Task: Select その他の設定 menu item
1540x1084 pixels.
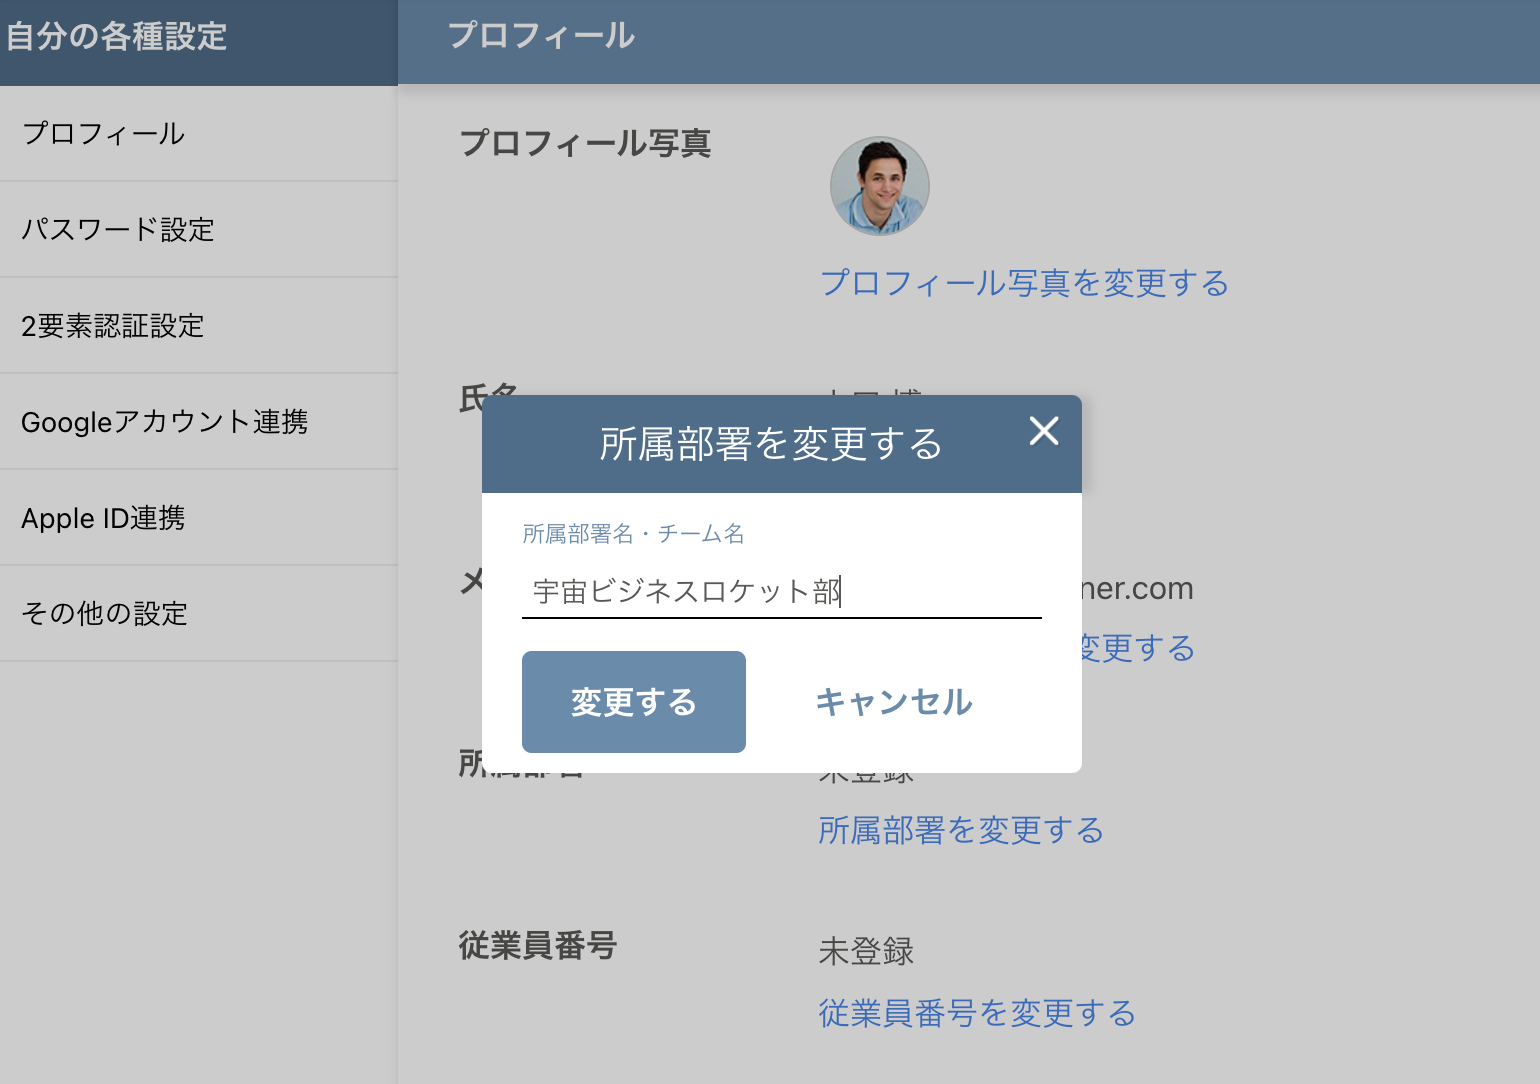Action: pos(199,614)
